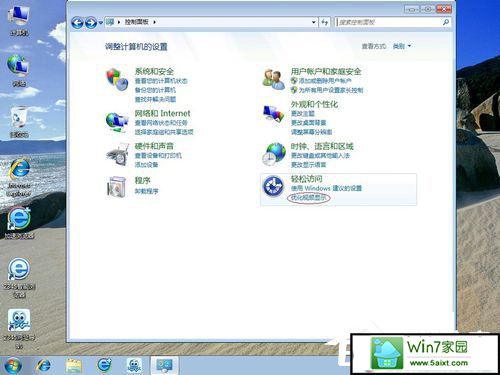Click the 控制面板 breadcrumb
The image size is (500, 375).
(137, 22)
